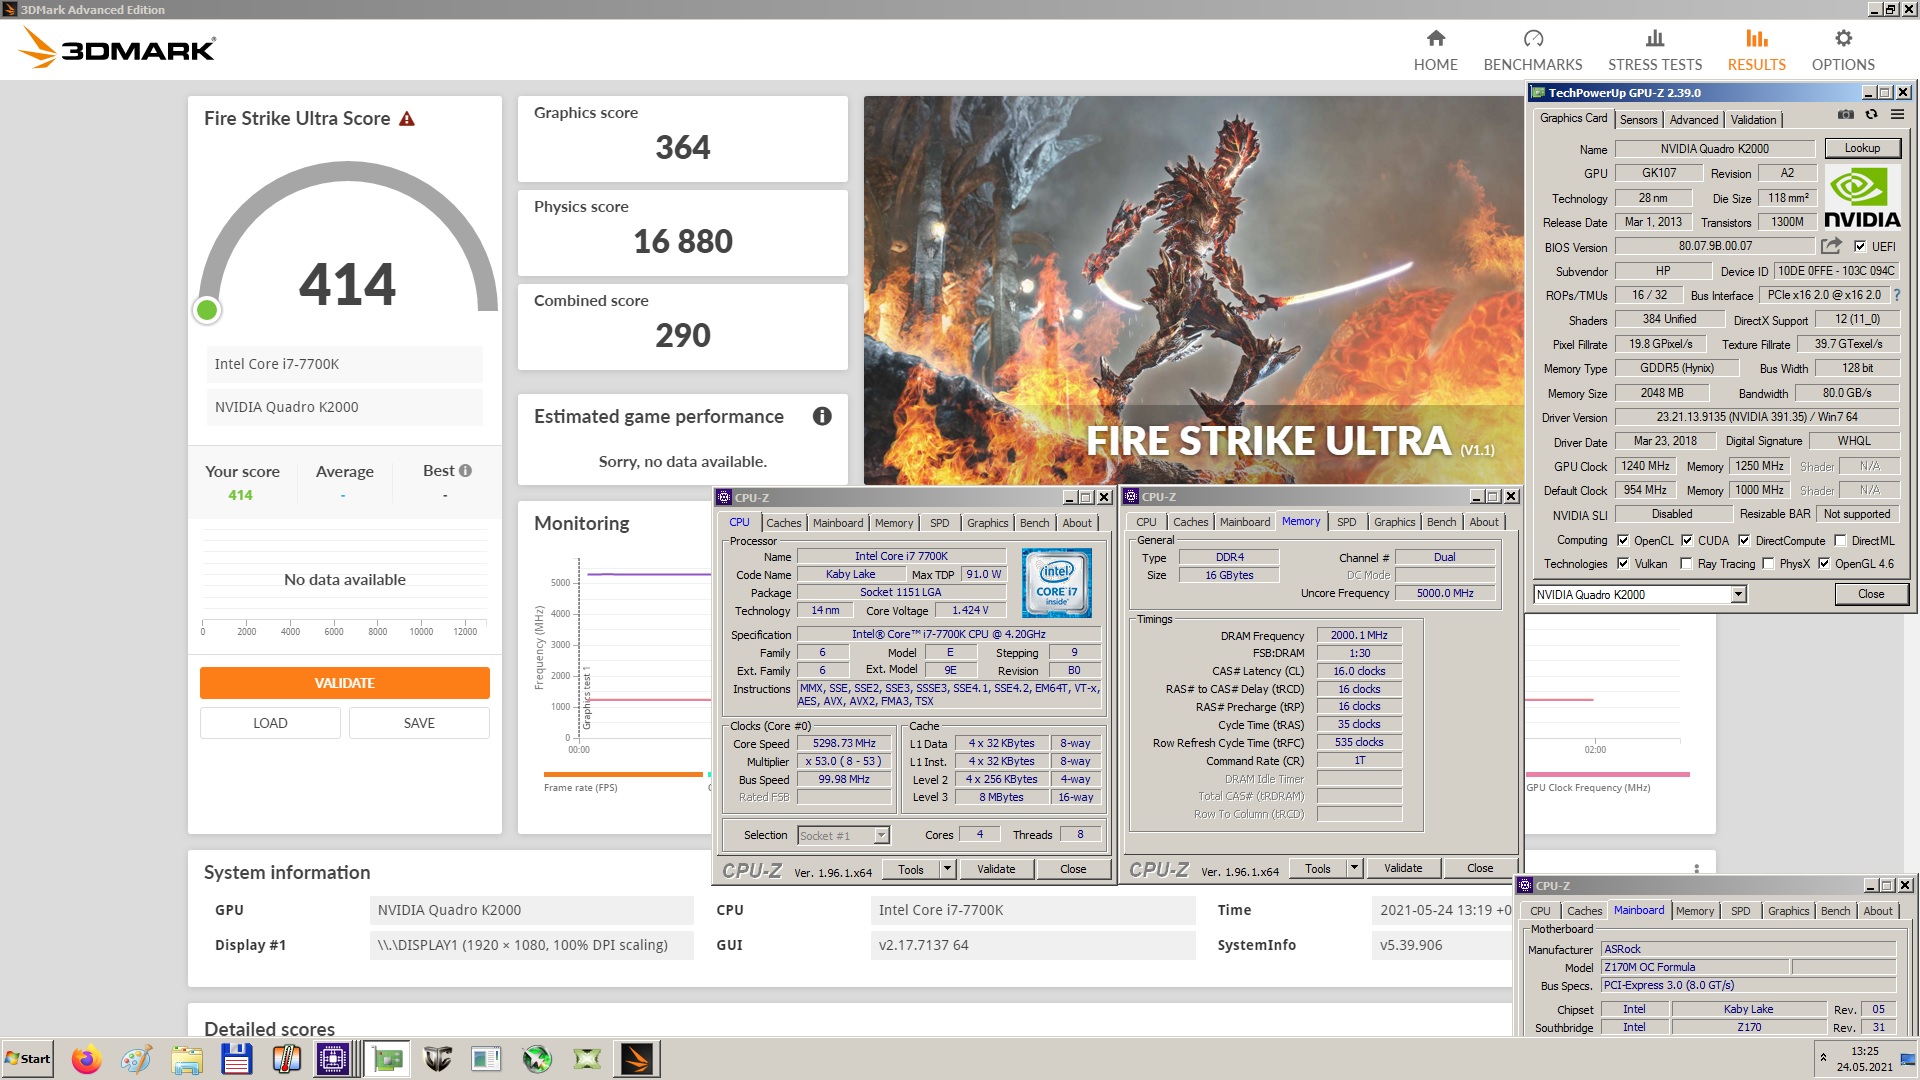Open the Stress Tests section
1920x1080 pixels.
[x=1654, y=50]
